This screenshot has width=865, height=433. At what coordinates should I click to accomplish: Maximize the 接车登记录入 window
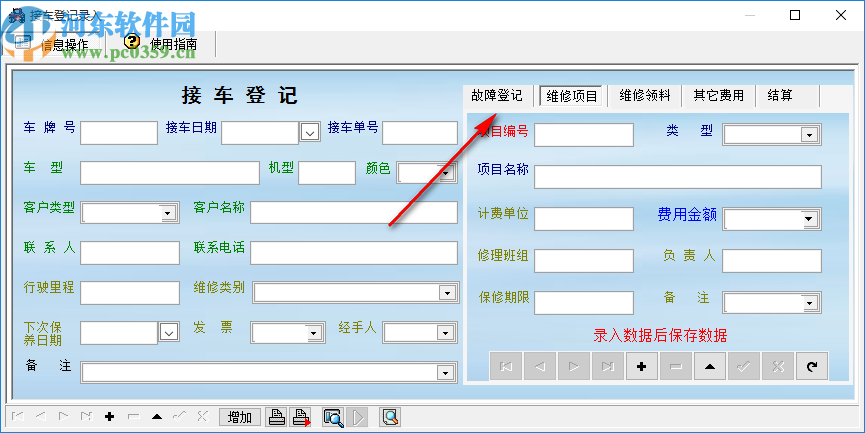point(795,15)
